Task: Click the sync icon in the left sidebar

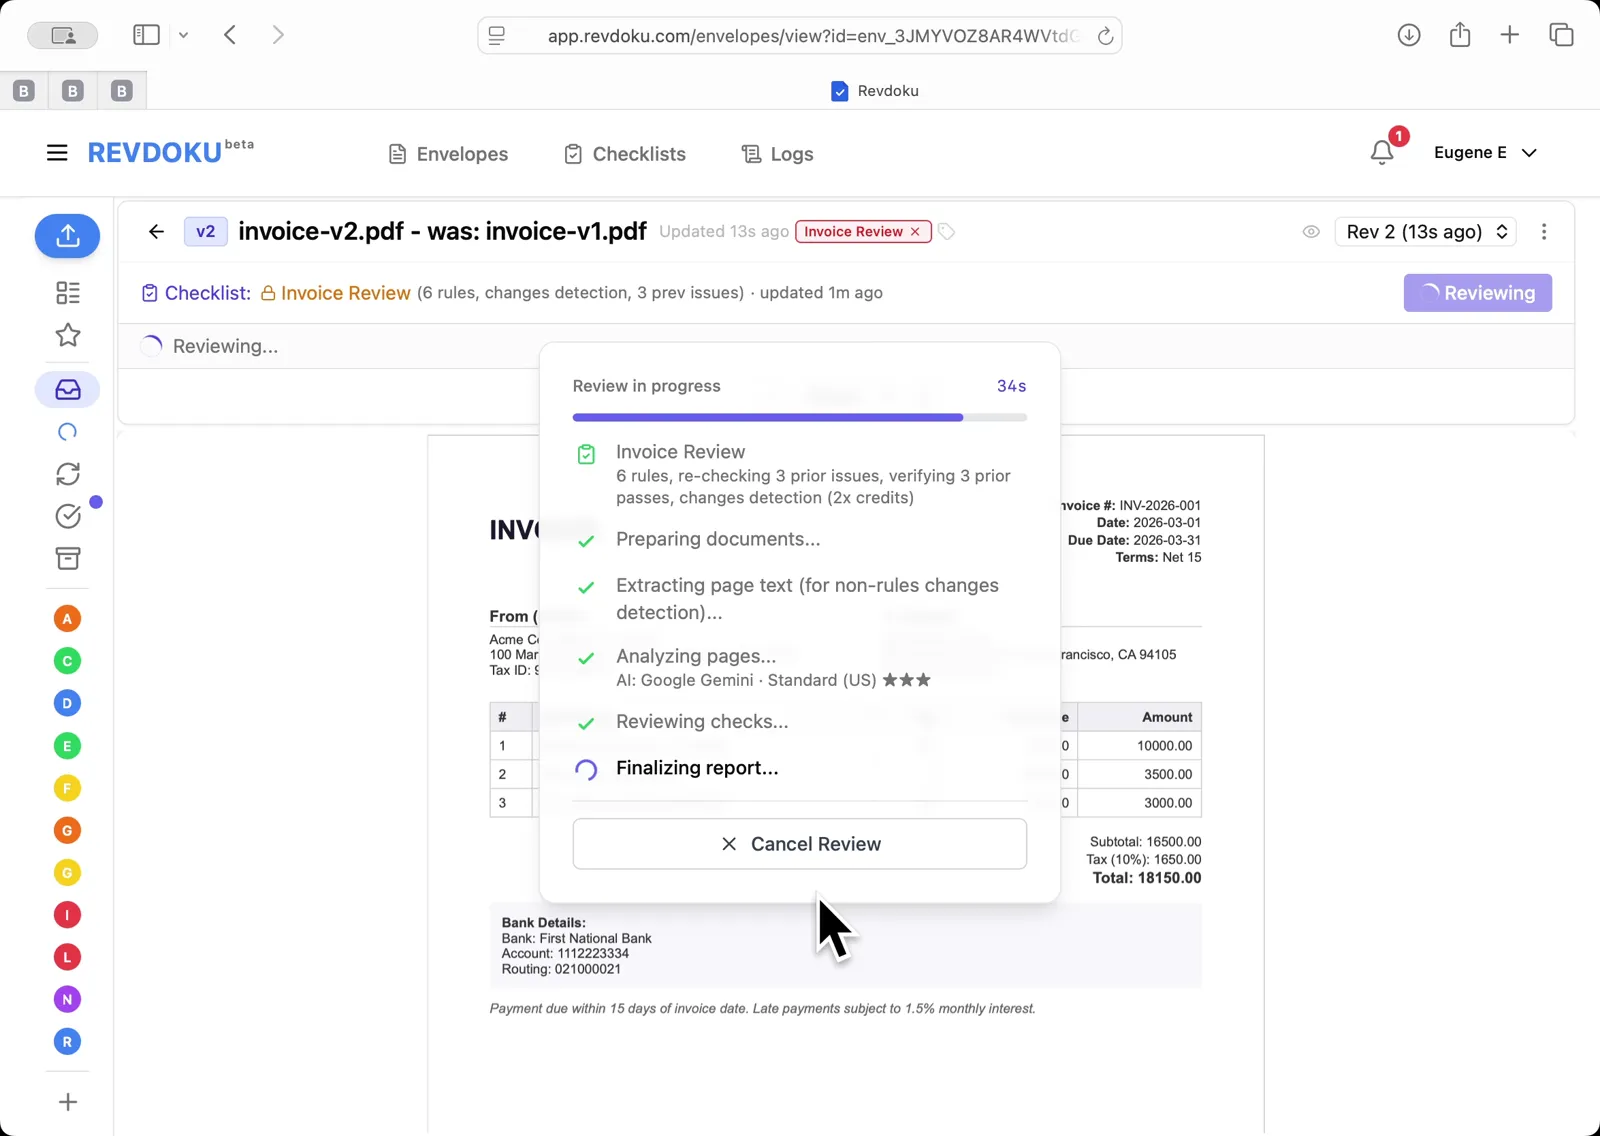Action: coord(67,474)
